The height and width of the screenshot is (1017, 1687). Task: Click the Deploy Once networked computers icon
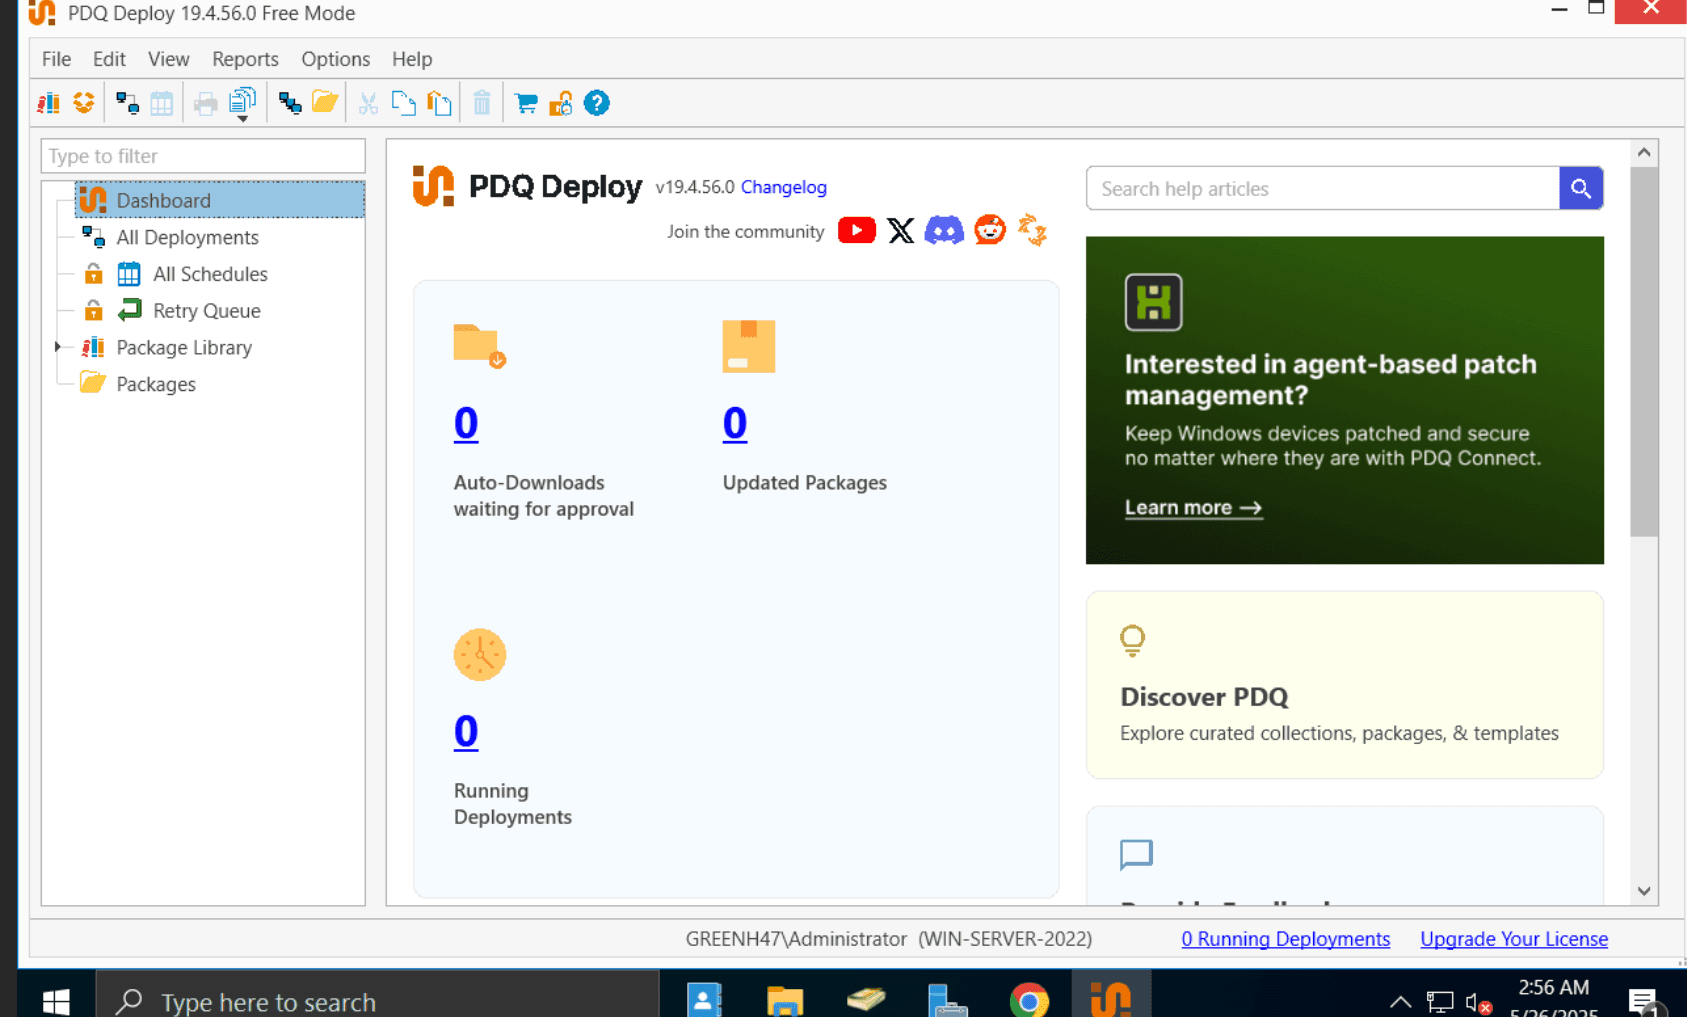127,103
